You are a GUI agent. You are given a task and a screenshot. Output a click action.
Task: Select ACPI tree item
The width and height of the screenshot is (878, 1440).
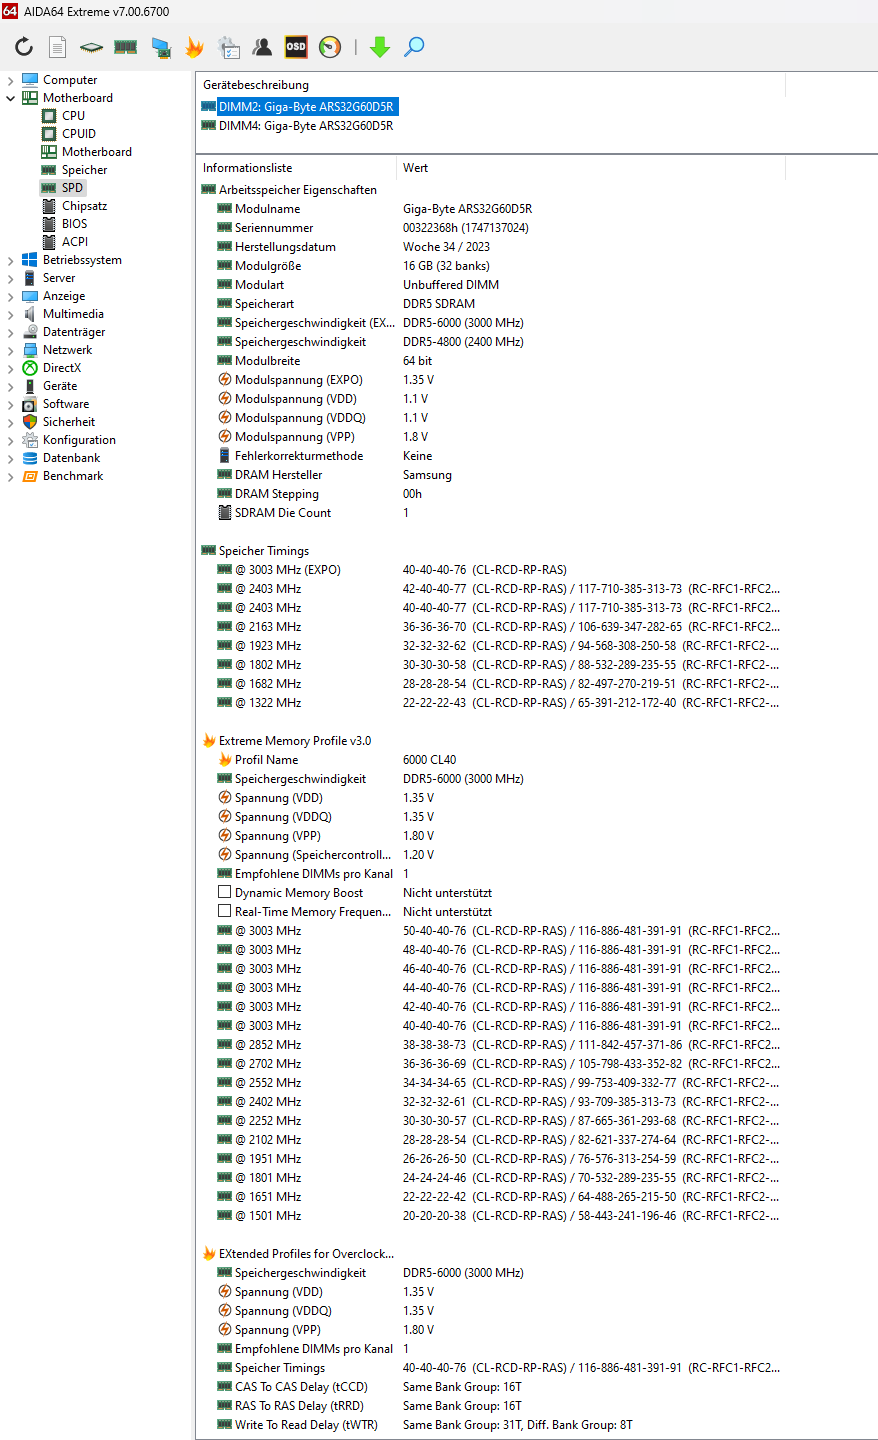[75, 242]
